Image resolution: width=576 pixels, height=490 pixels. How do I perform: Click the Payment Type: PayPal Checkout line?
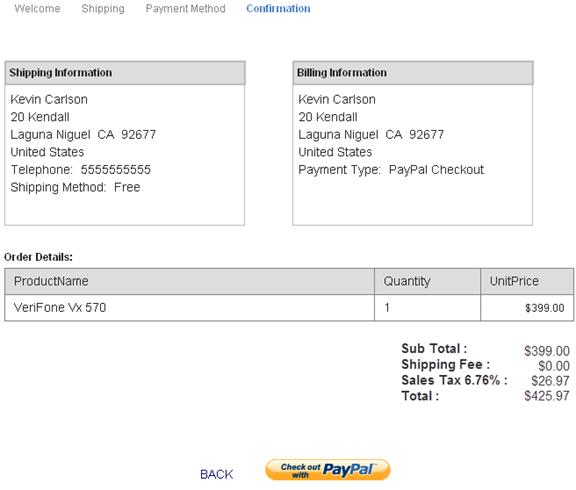pyautogui.click(x=391, y=170)
